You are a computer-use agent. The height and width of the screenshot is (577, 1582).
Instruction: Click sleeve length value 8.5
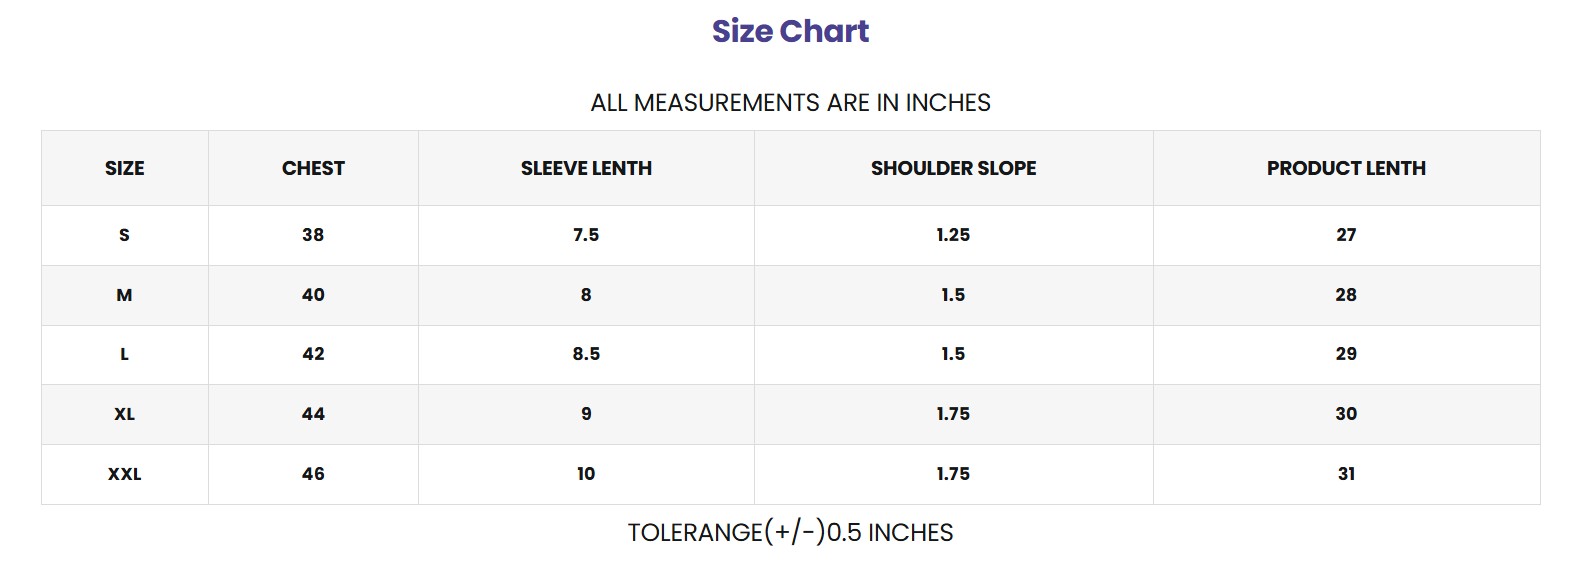click(586, 354)
